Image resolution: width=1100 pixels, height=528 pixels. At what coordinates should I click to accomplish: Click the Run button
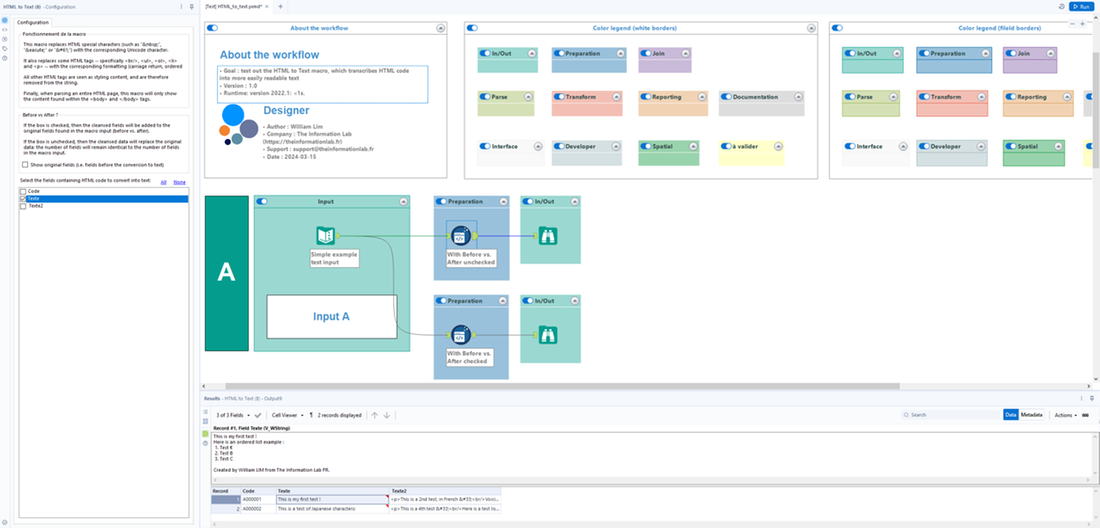click(x=1080, y=6)
